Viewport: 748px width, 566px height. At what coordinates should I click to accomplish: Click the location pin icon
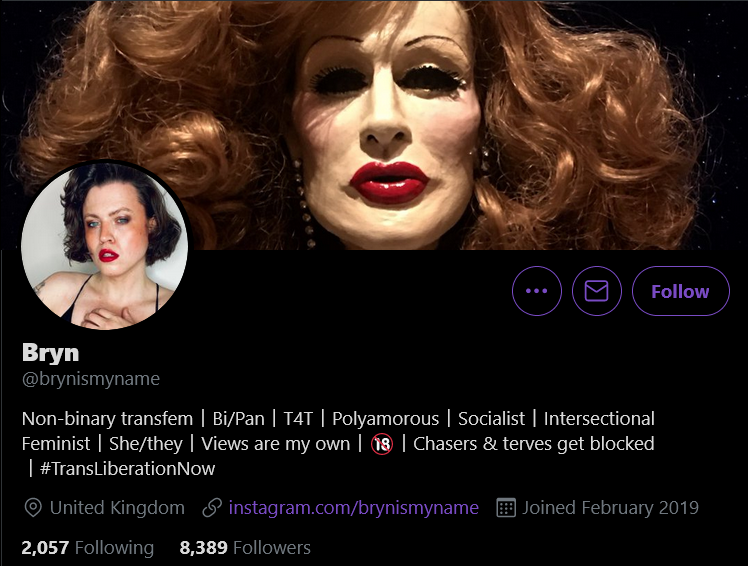click(33, 508)
